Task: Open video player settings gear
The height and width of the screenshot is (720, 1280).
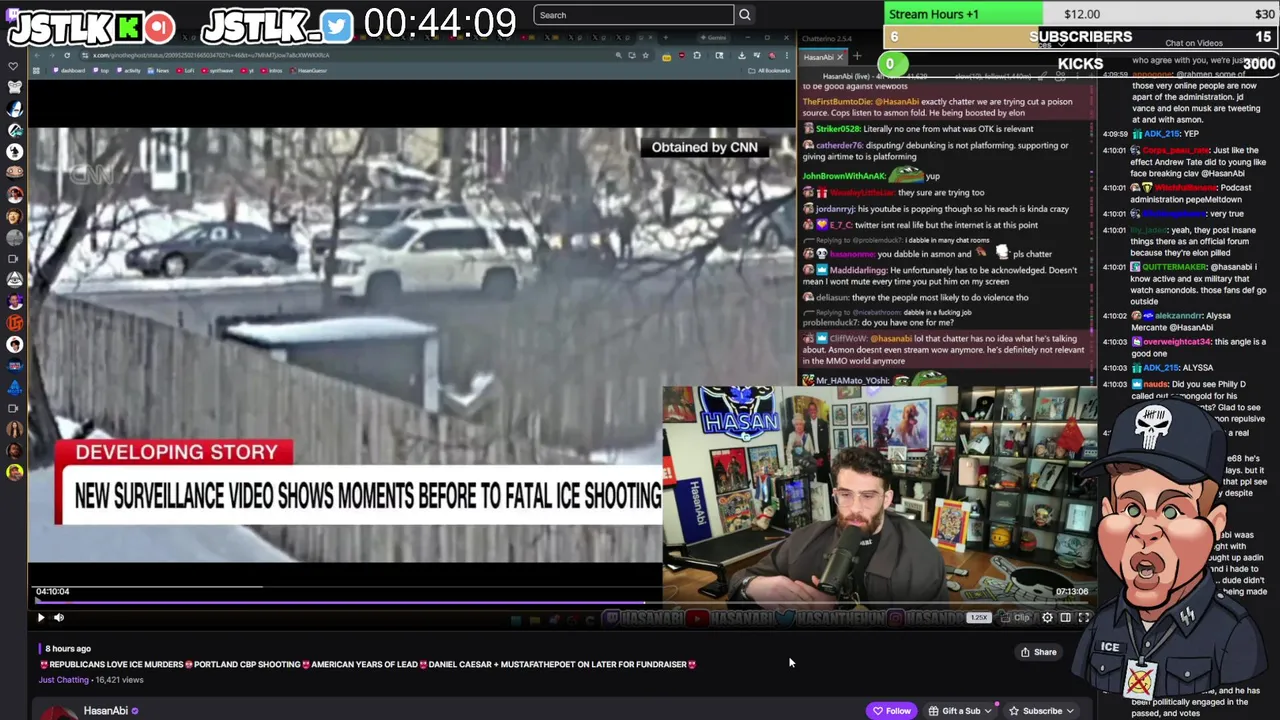Action: (x=1047, y=617)
